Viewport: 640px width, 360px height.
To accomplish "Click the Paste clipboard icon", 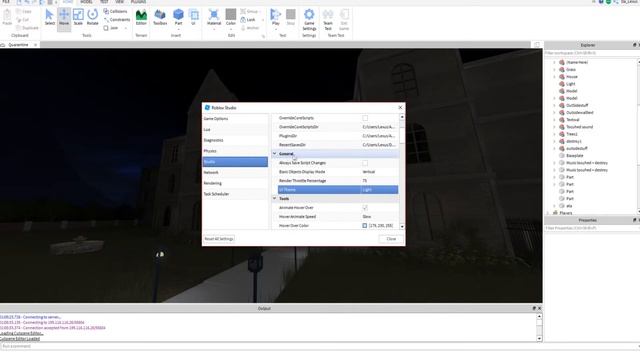I will [x=7, y=18].
